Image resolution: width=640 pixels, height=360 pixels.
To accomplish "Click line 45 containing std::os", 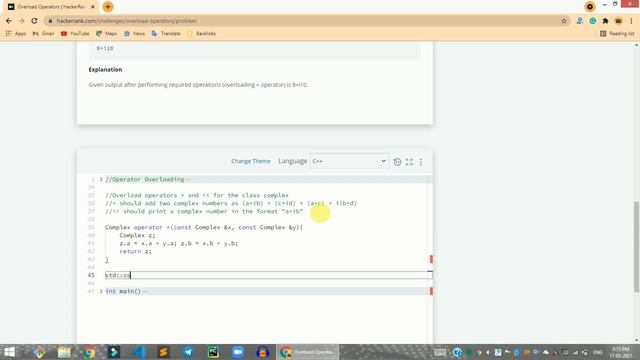I will pos(268,275).
